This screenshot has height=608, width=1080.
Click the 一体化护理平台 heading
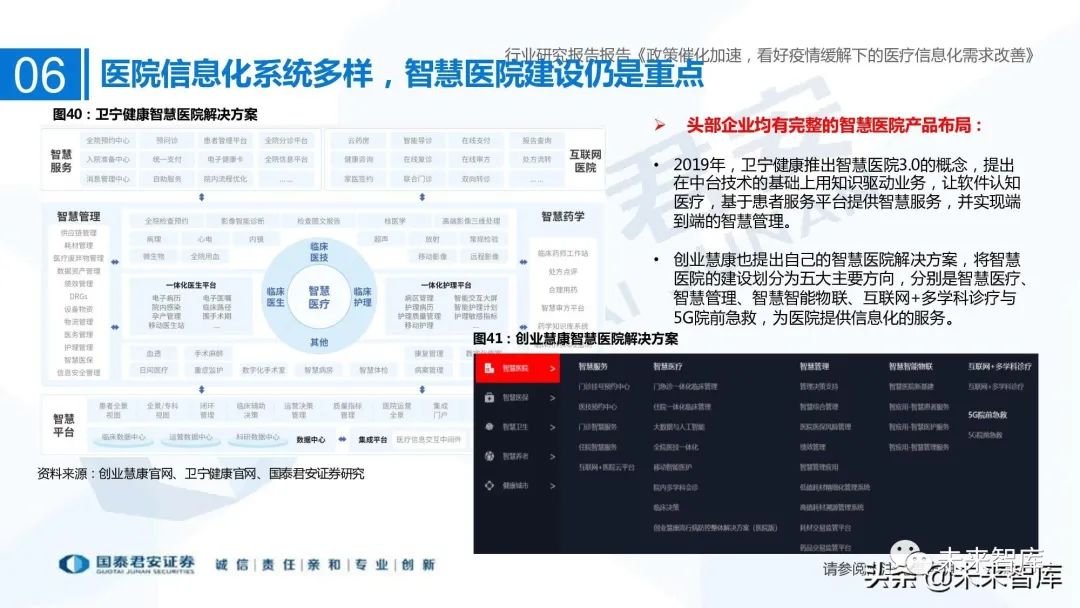[x=446, y=285]
